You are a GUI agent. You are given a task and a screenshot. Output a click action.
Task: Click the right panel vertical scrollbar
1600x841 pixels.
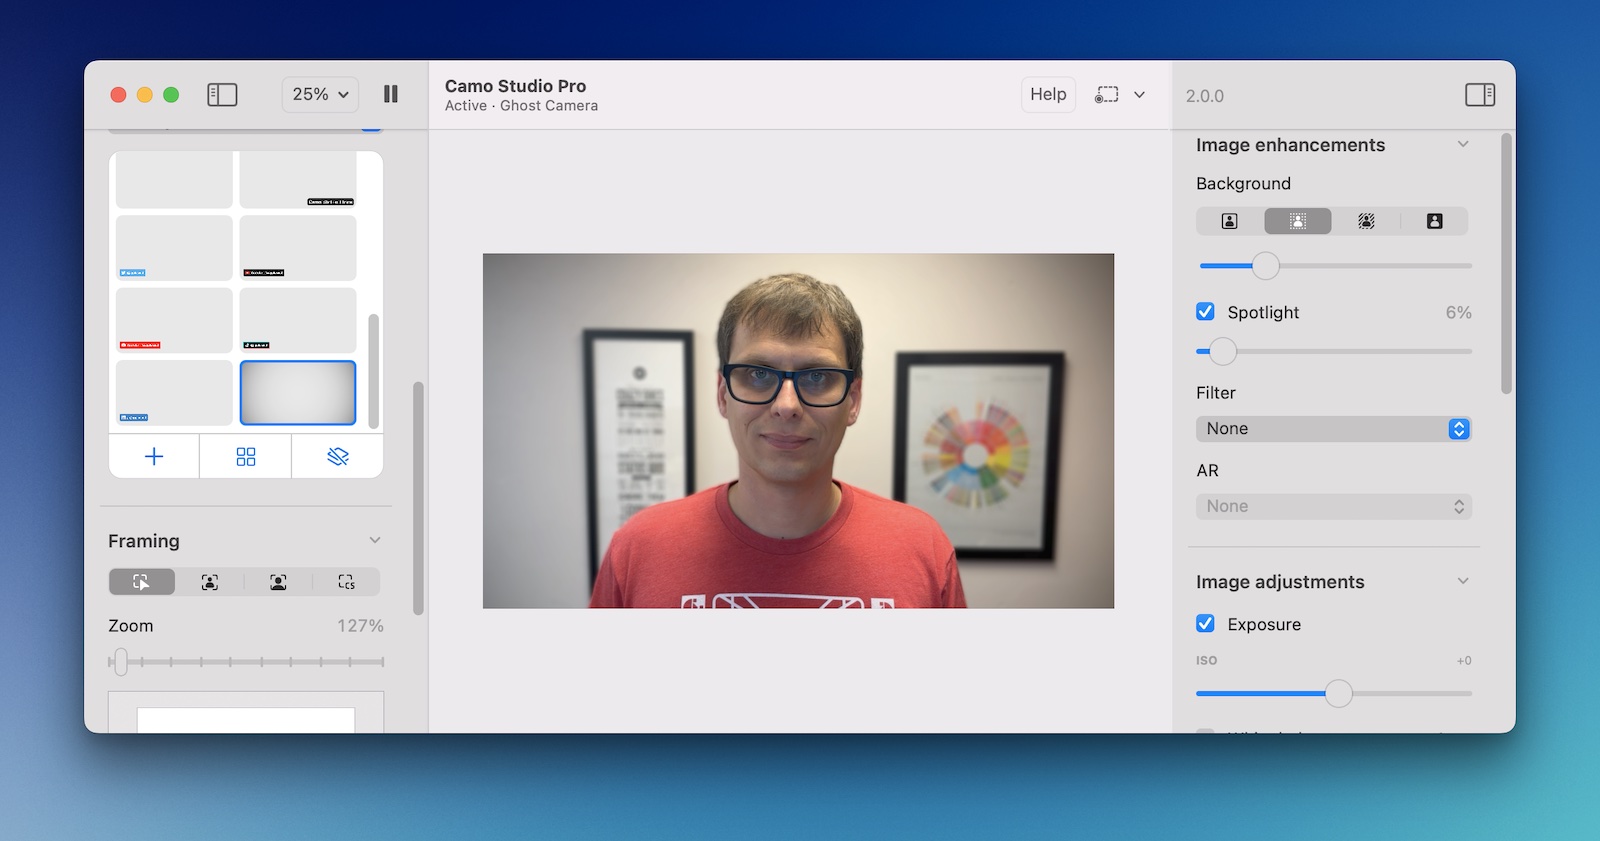1506,264
